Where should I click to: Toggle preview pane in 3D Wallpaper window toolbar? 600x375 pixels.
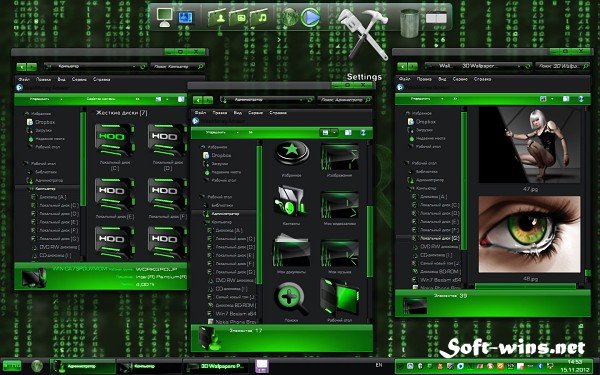click(566, 99)
